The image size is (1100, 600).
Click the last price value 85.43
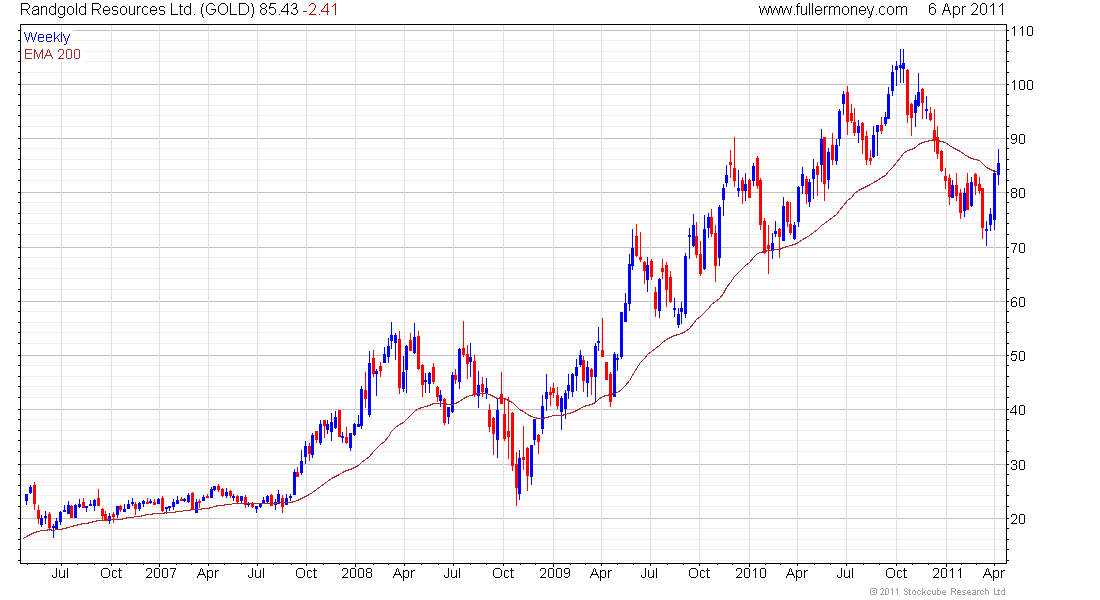point(279,10)
